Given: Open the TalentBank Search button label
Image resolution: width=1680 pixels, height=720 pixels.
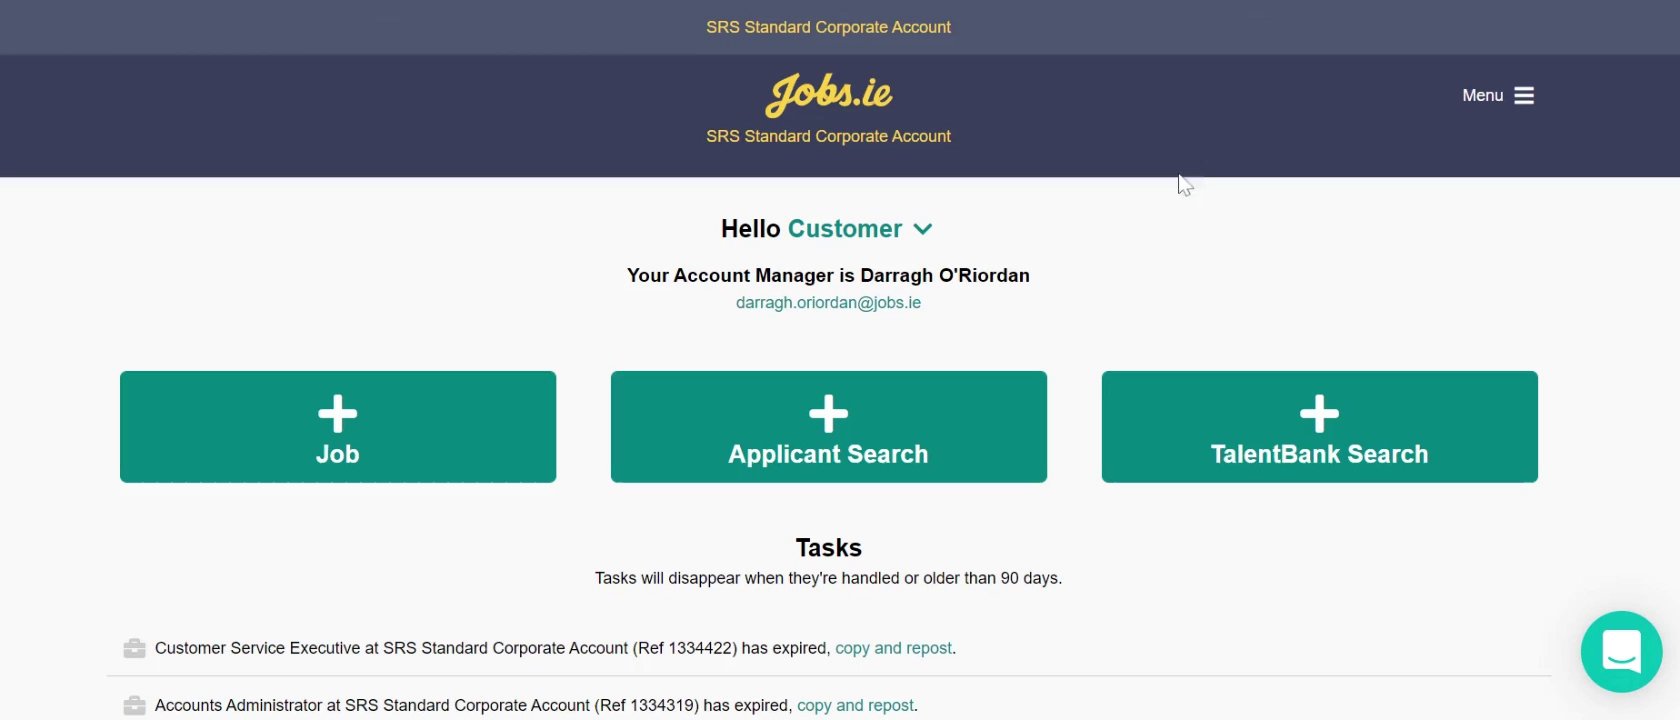Looking at the screenshot, I should [x=1319, y=455].
